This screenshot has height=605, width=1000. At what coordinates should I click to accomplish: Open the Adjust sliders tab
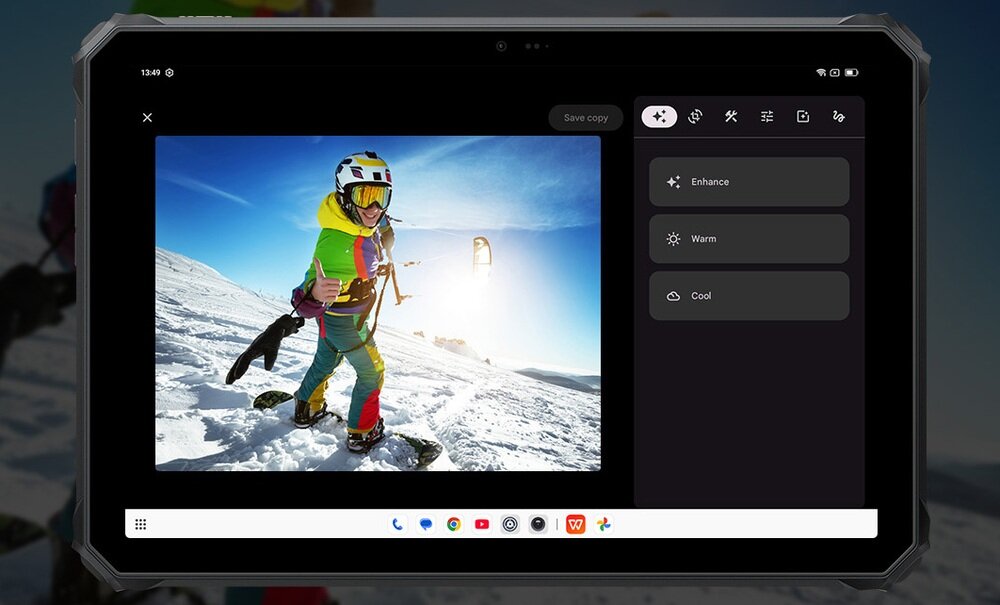click(767, 117)
